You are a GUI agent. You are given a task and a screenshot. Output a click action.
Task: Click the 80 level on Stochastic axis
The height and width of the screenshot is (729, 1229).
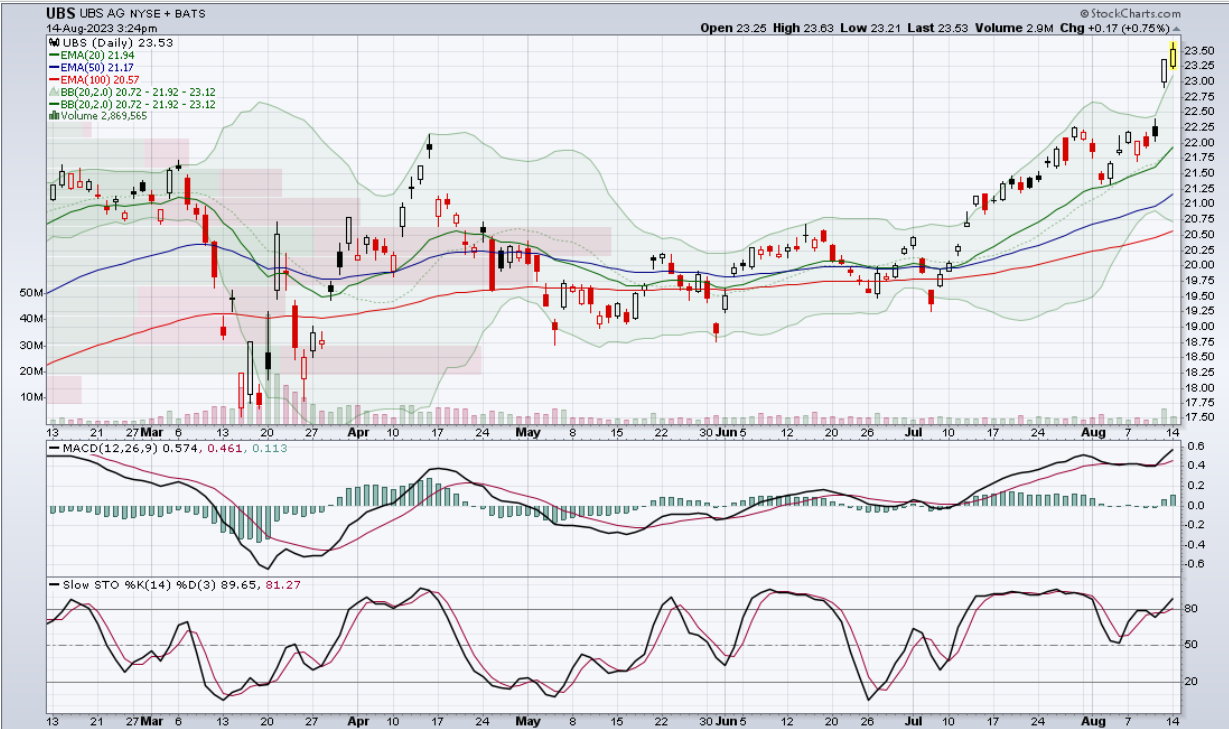point(1191,609)
